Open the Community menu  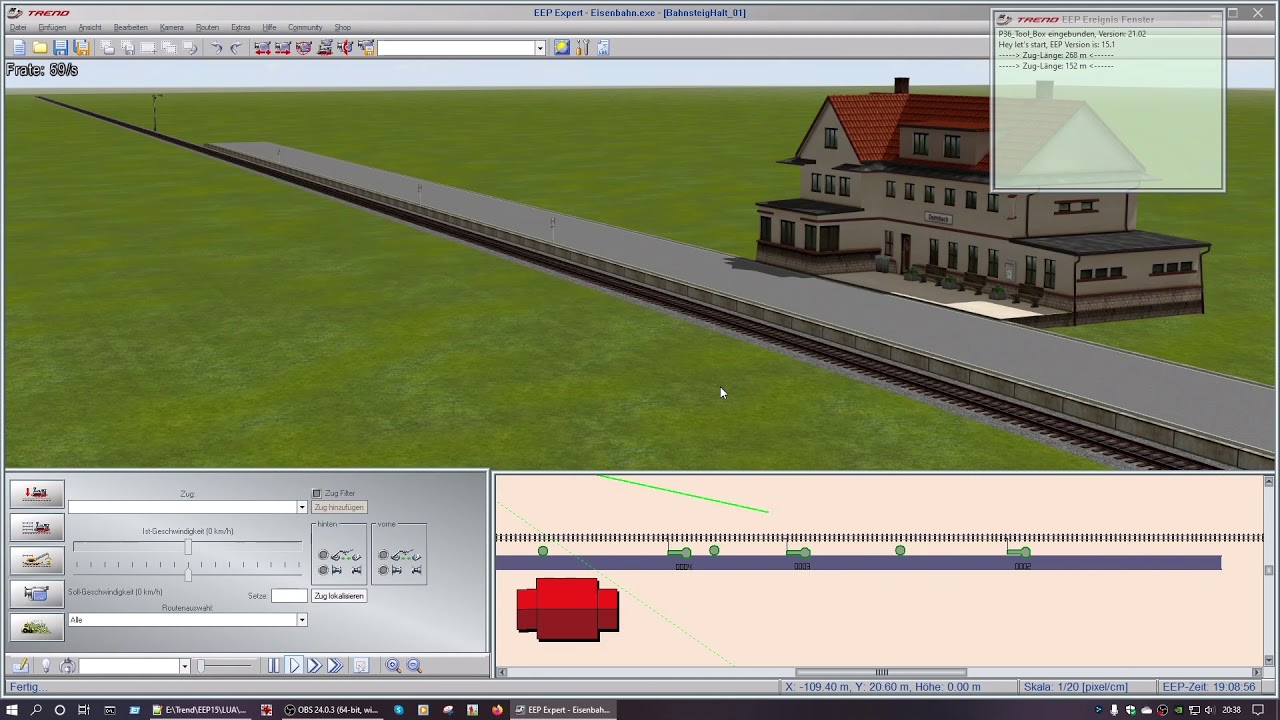click(305, 27)
